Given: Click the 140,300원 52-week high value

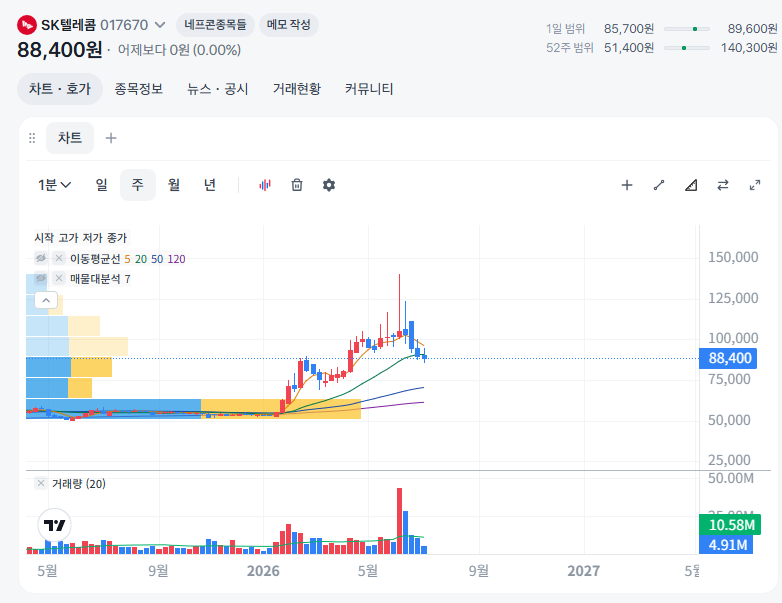Looking at the screenshot, I should coord(749,48).
